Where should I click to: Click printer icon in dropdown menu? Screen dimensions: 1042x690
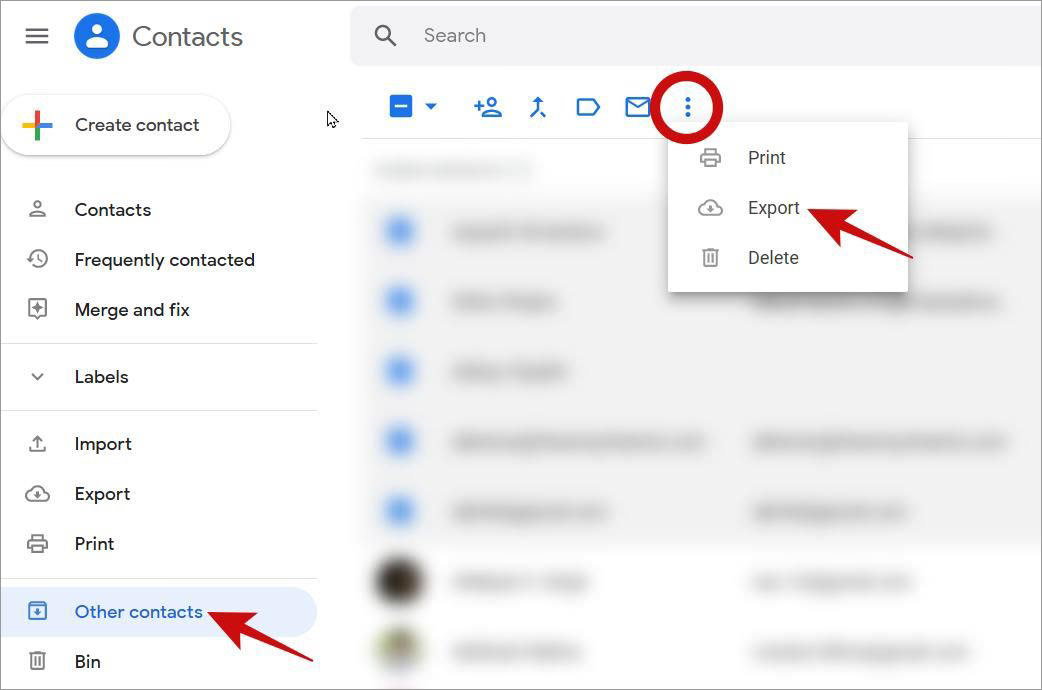click(x=710, y=158)
